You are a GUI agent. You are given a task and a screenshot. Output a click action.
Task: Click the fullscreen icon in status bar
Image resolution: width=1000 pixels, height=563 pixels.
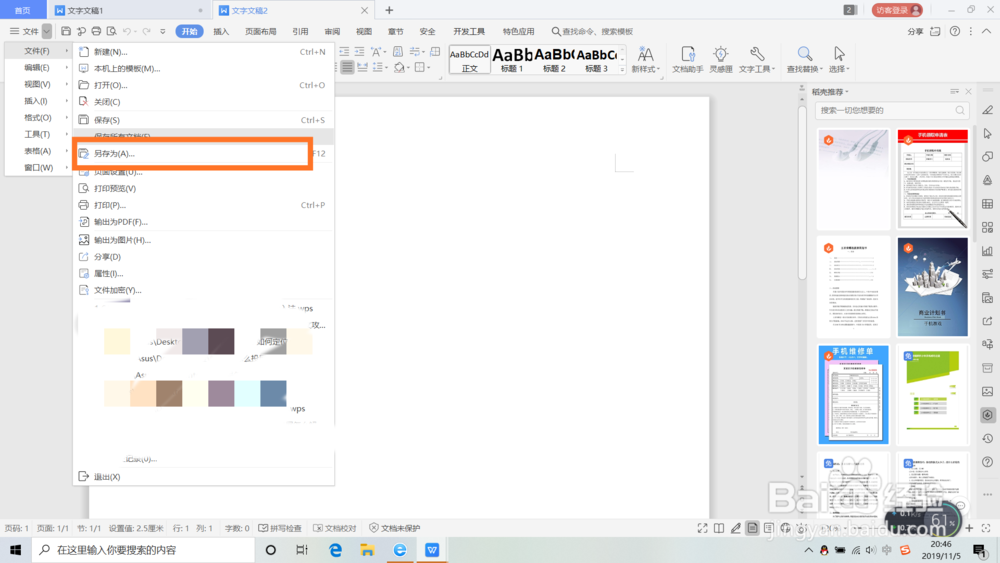(702, 528)
